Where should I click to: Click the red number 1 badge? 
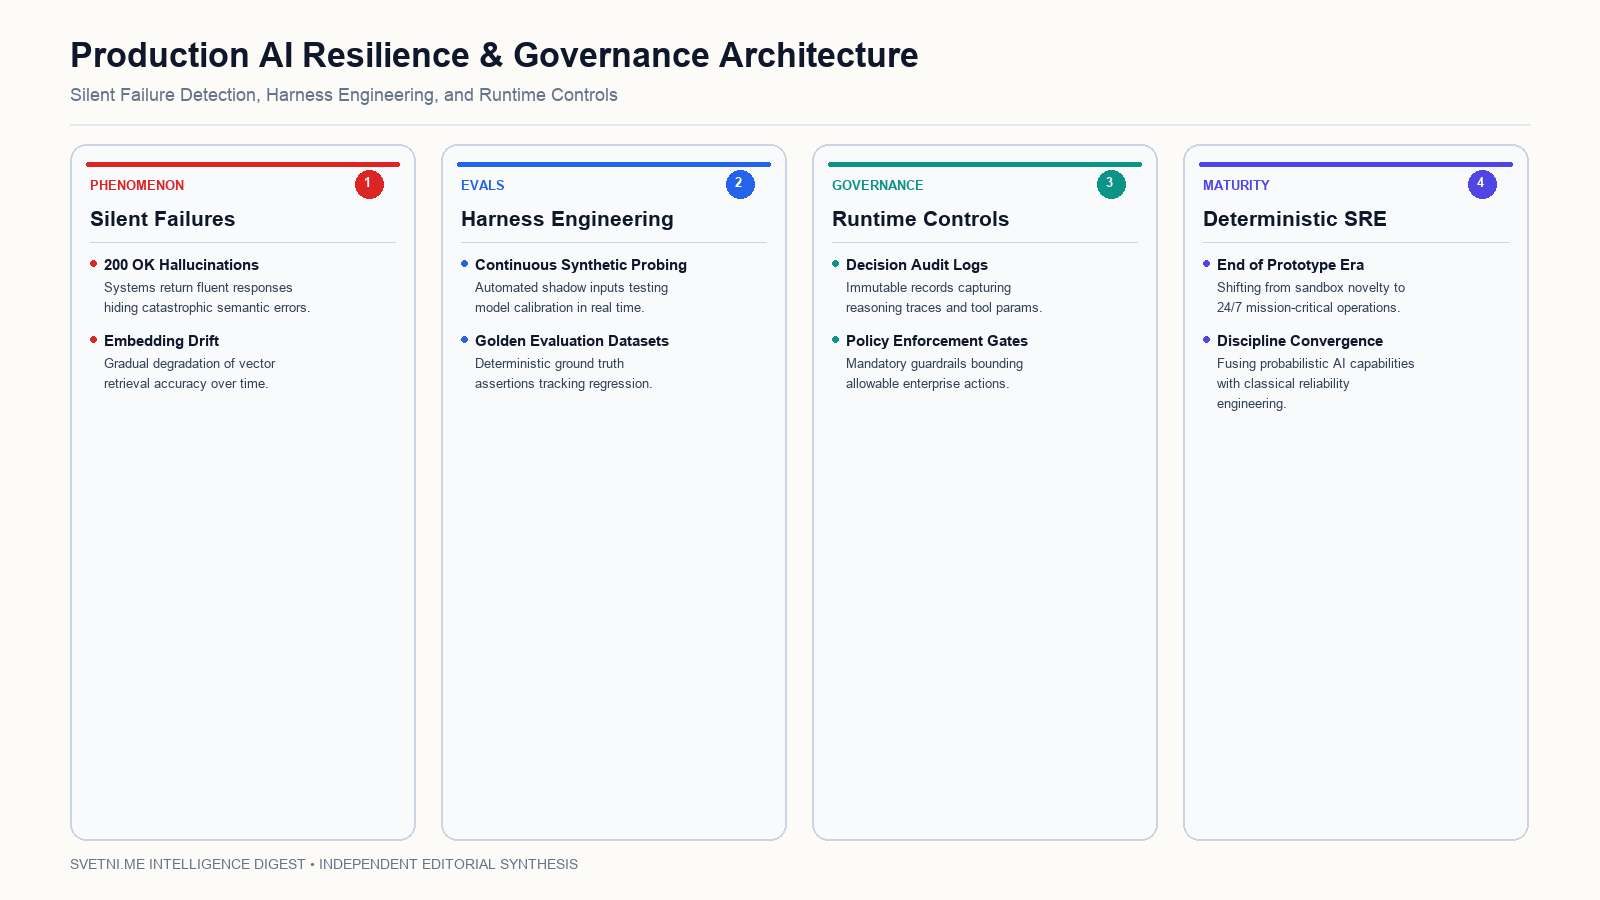(369, 184)
